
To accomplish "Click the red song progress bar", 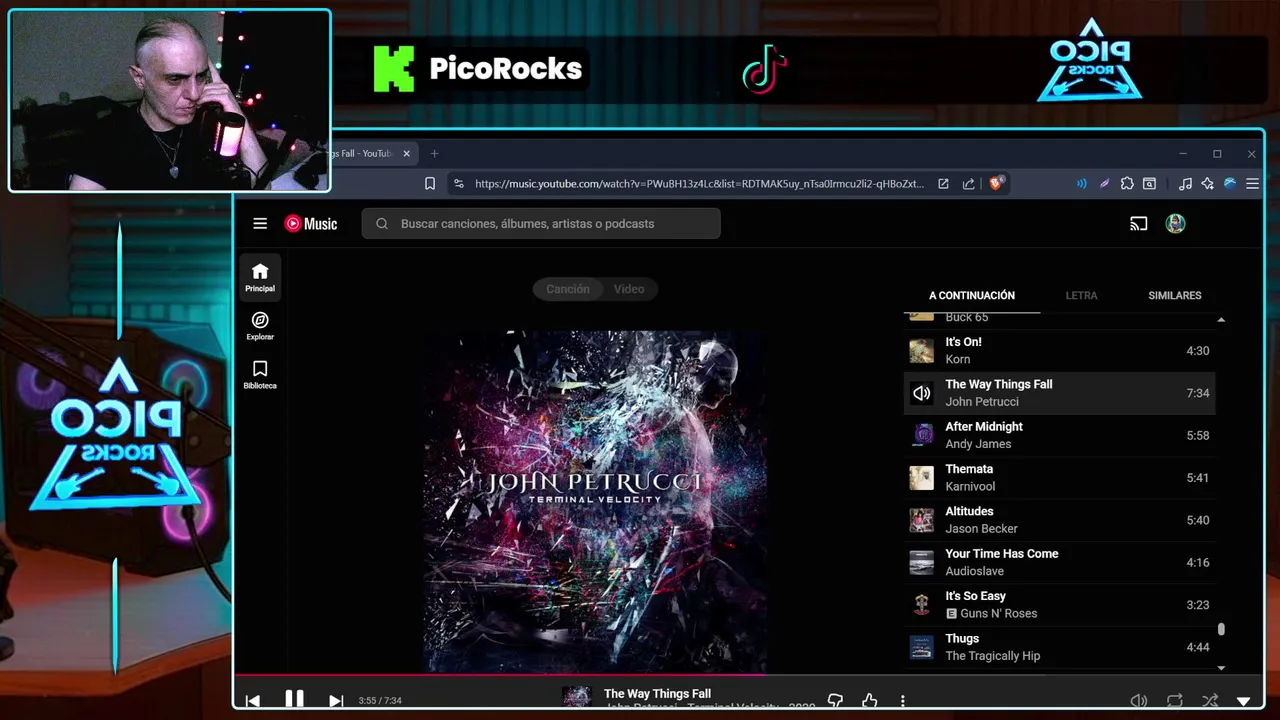I will coord(500,674).
